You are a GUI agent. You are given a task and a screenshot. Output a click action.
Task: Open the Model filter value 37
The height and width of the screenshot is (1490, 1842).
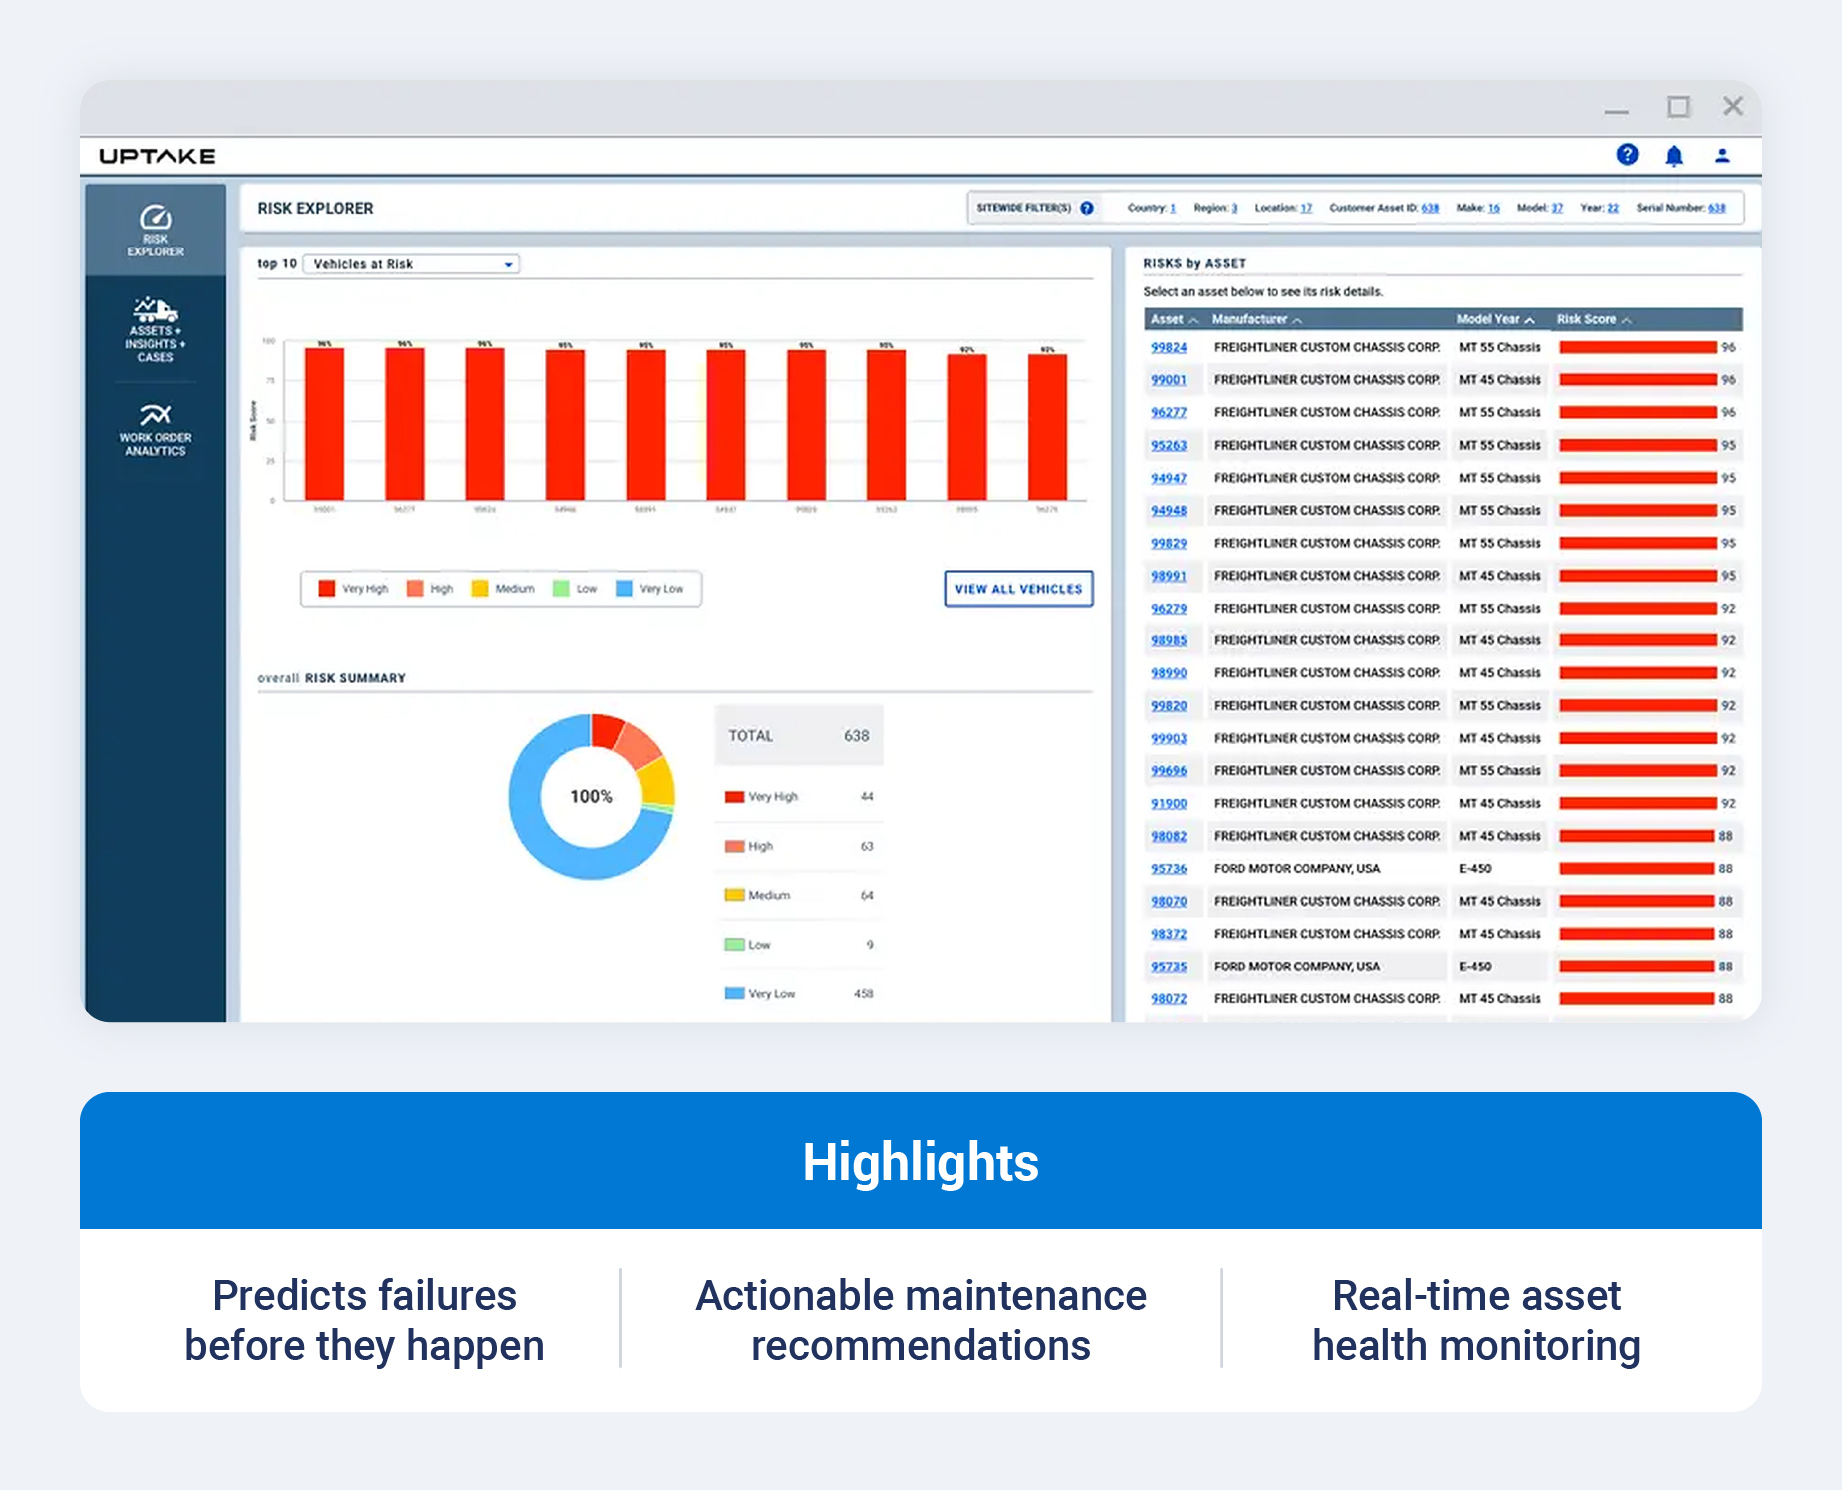tap(1557, 208)
